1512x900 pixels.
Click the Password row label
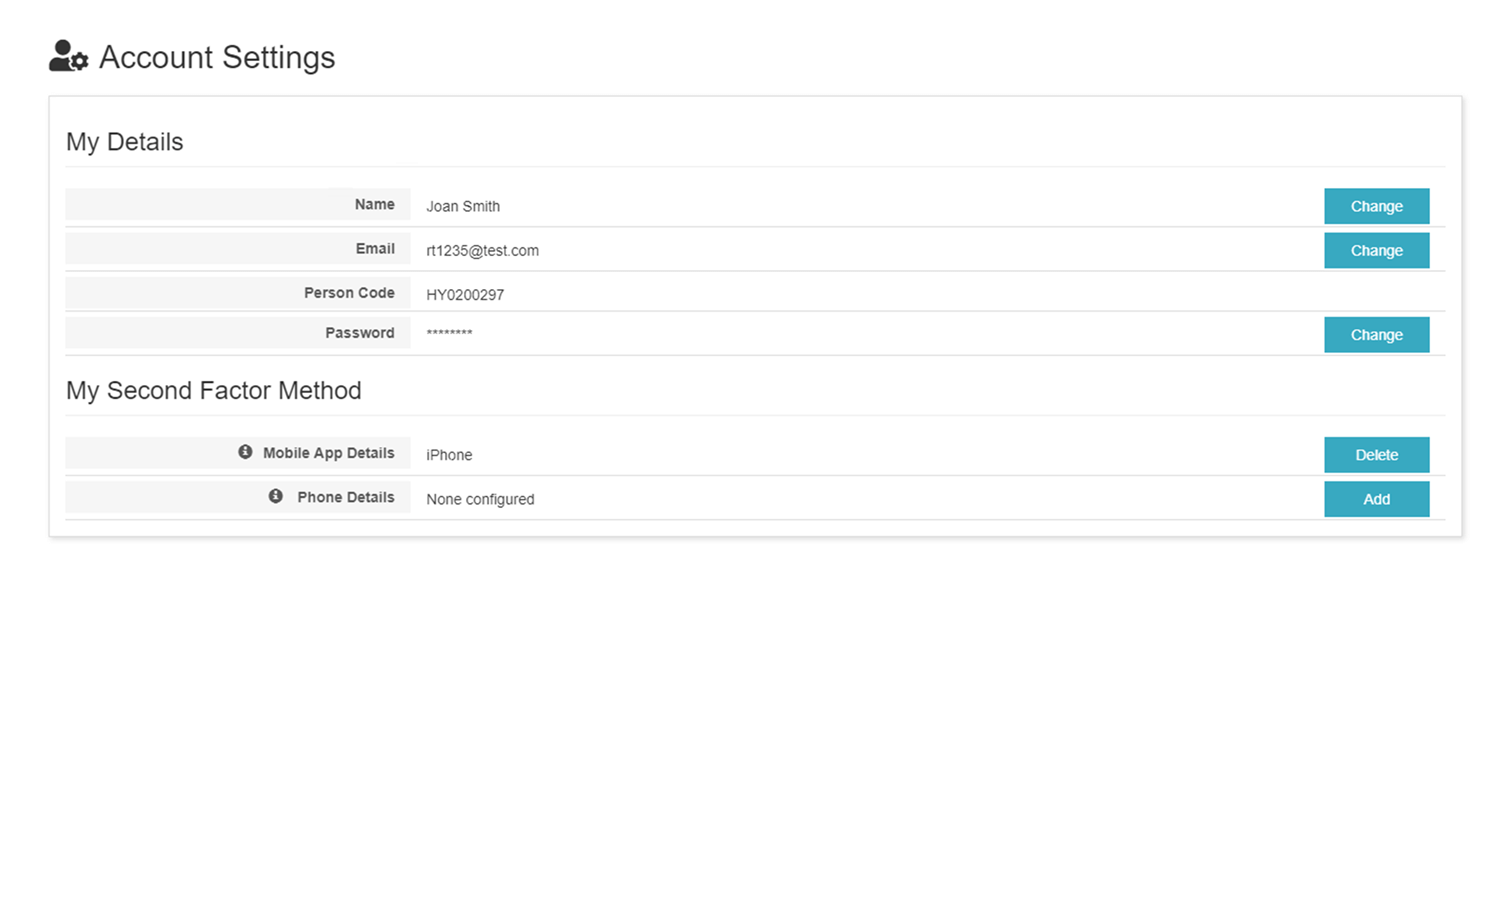[360, 333]
